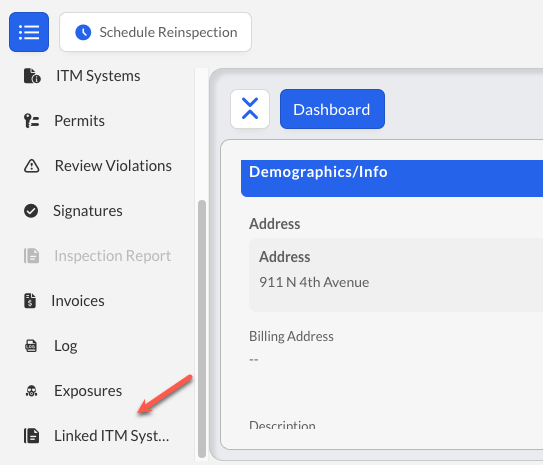
Task: Click the Exposures gas mask icon
Action: tap(32, 391)
